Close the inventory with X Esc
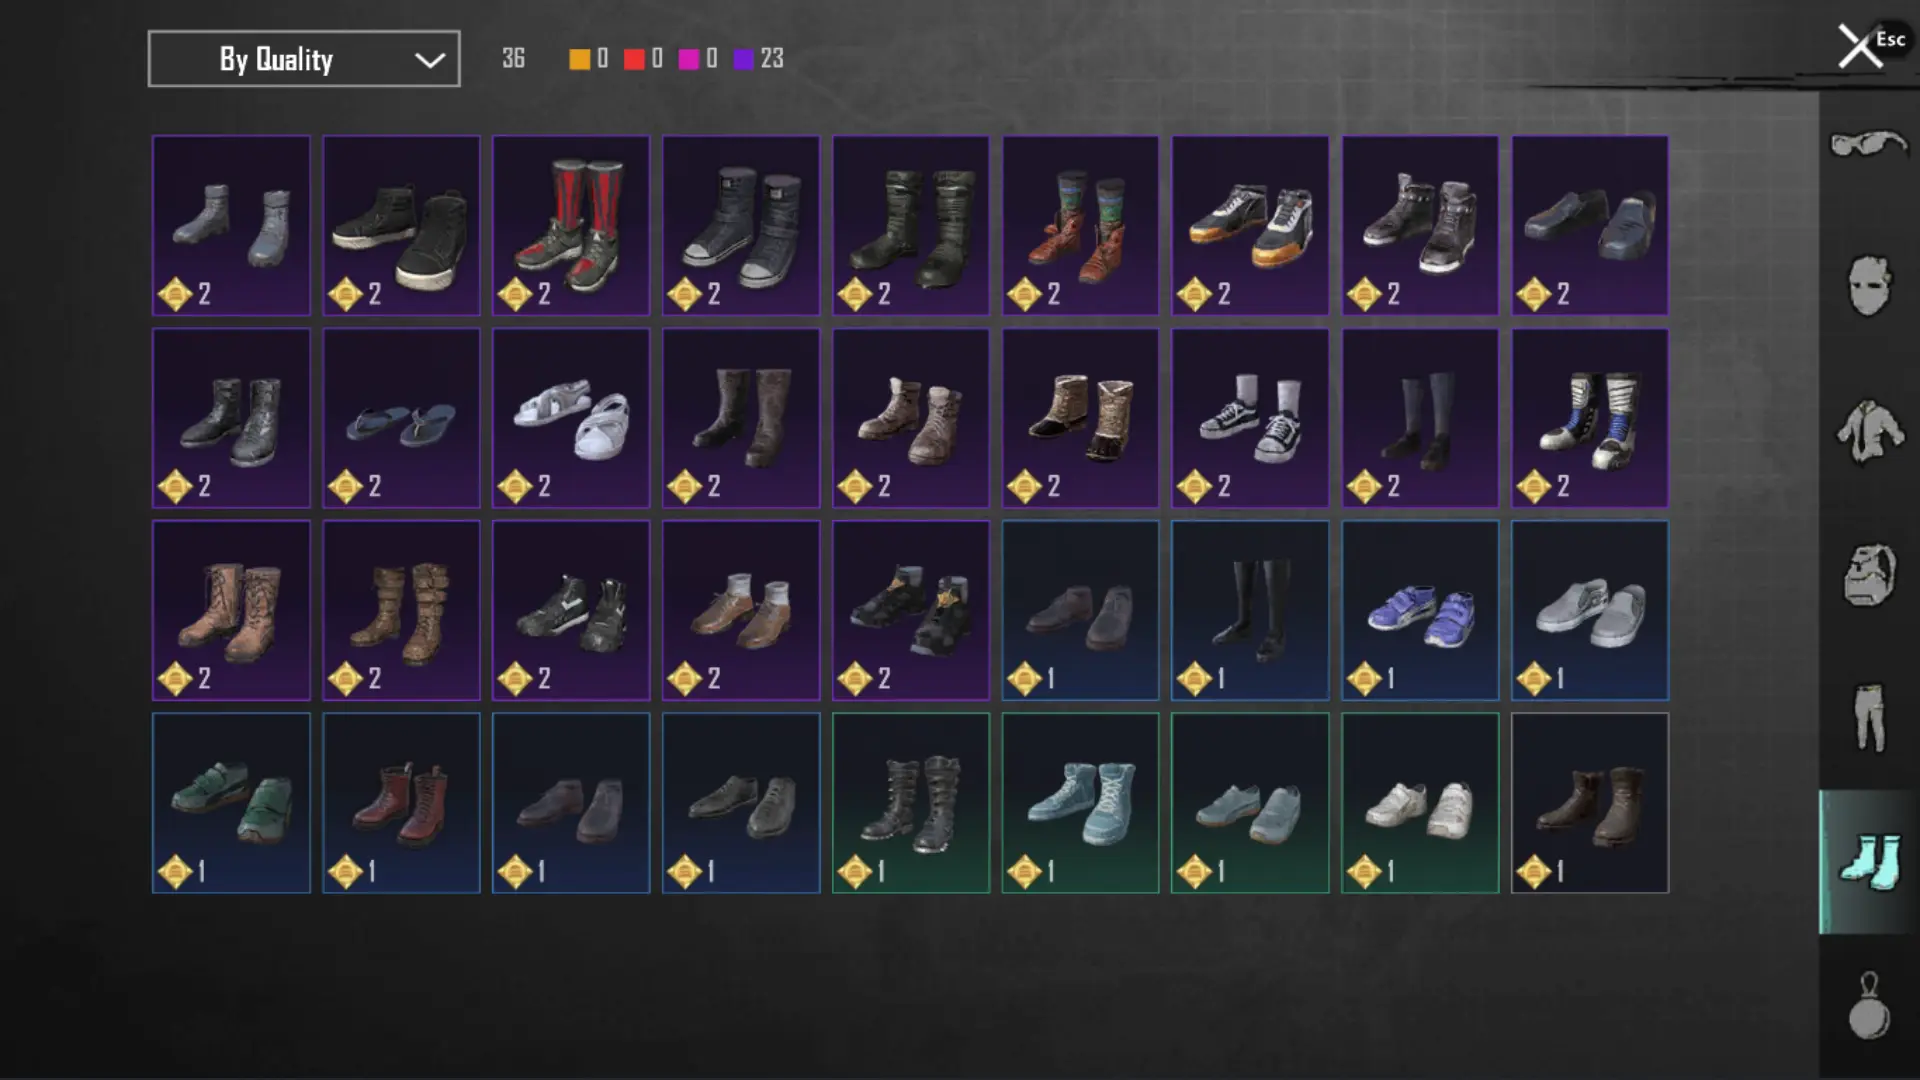Viewport: 1920px width, 1080px height. tap(1870, 46)
